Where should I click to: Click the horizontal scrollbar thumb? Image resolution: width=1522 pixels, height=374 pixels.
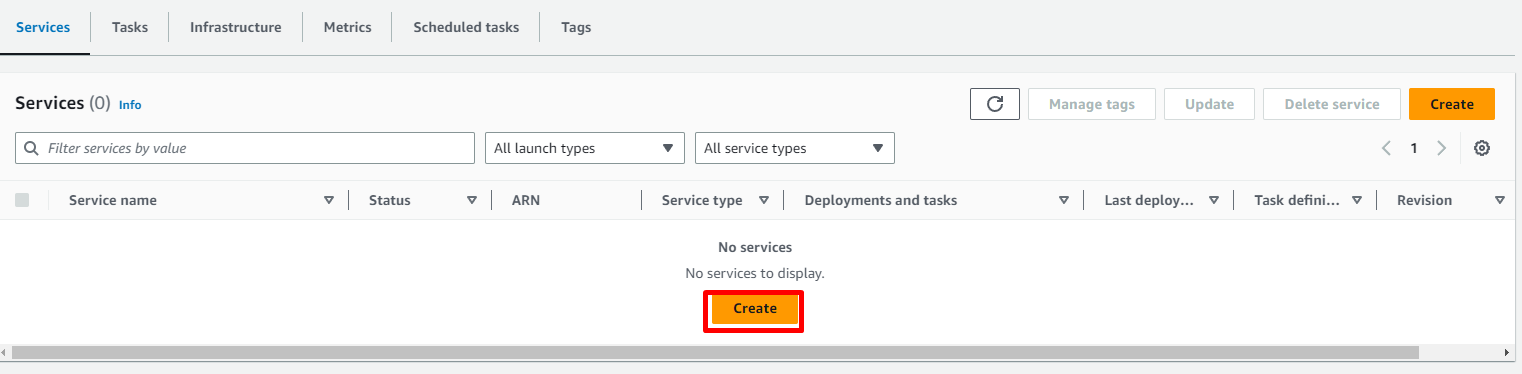[x=715, y=353]
